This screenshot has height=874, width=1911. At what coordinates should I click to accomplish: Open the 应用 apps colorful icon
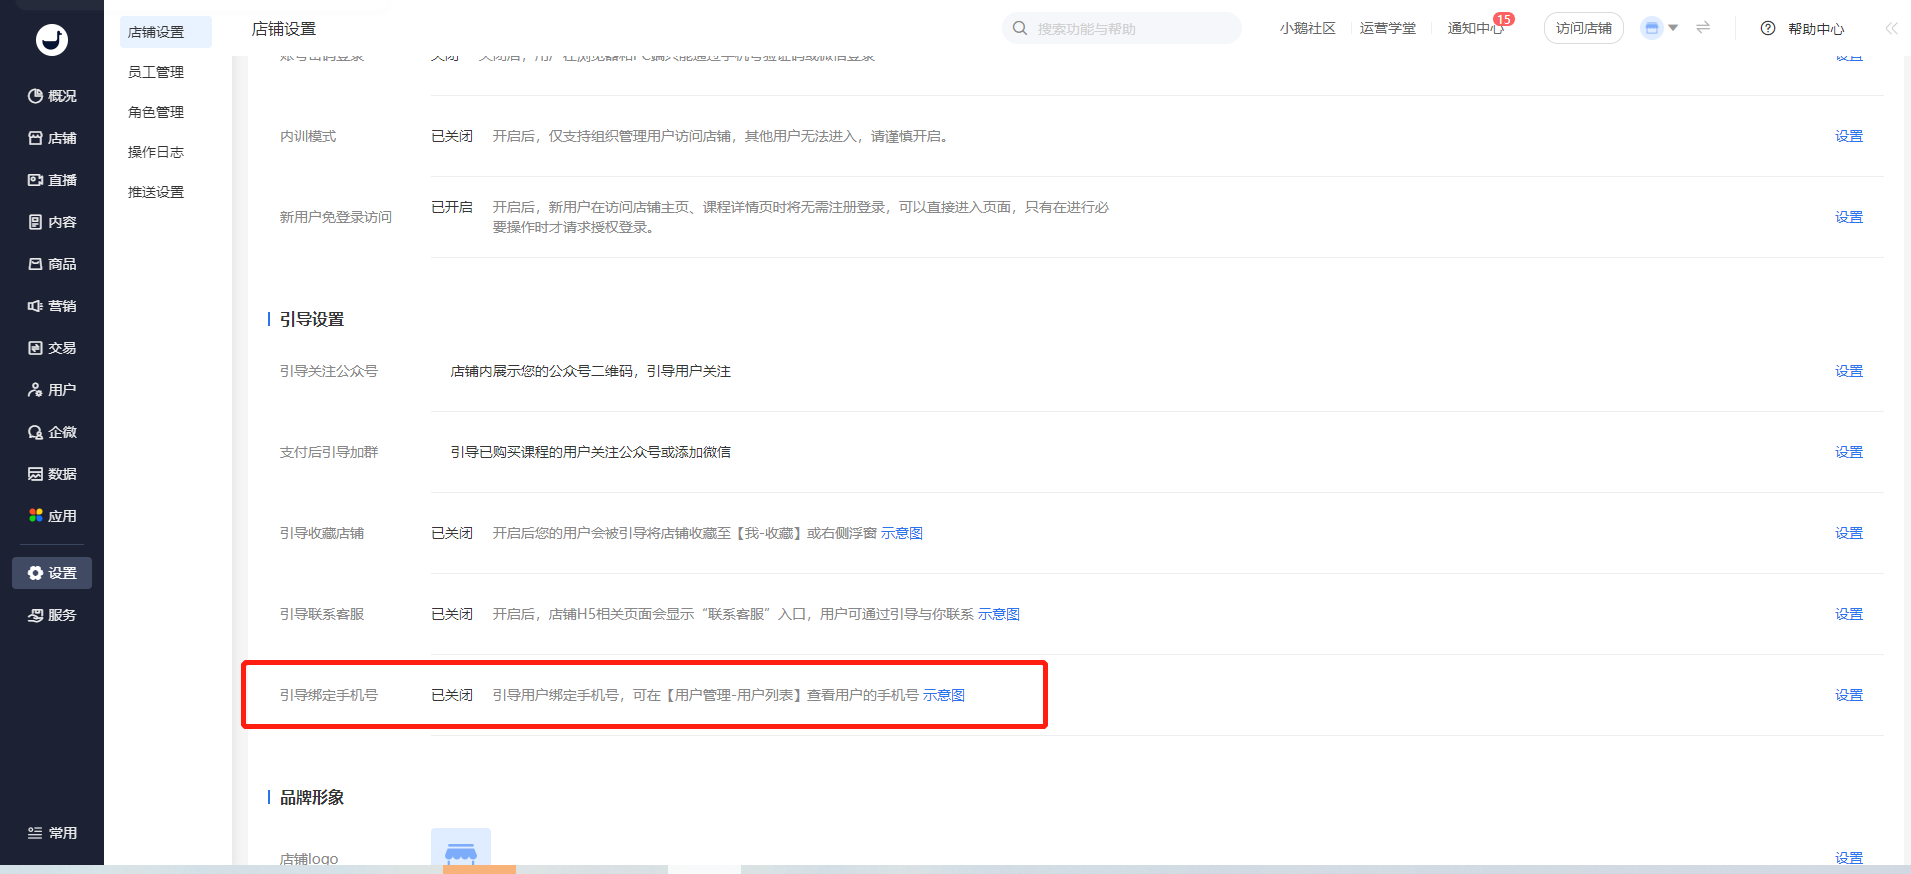[36, 515]
